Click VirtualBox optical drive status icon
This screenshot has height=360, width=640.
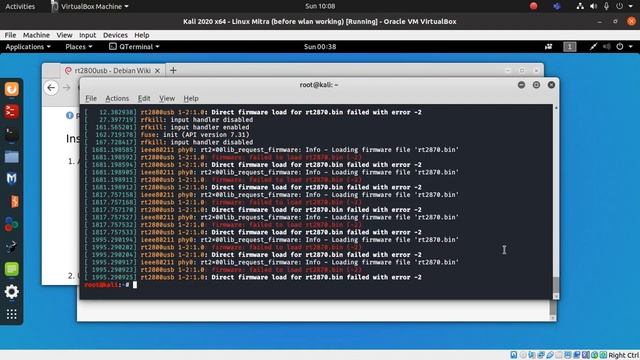click(523, 355)
